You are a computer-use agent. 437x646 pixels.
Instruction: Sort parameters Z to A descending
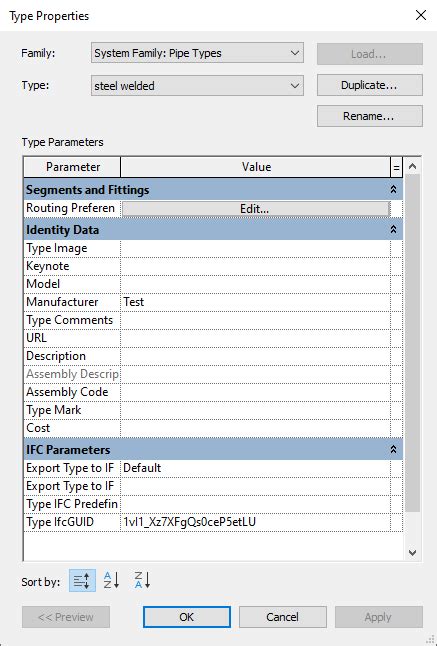(x=142, y=580)
